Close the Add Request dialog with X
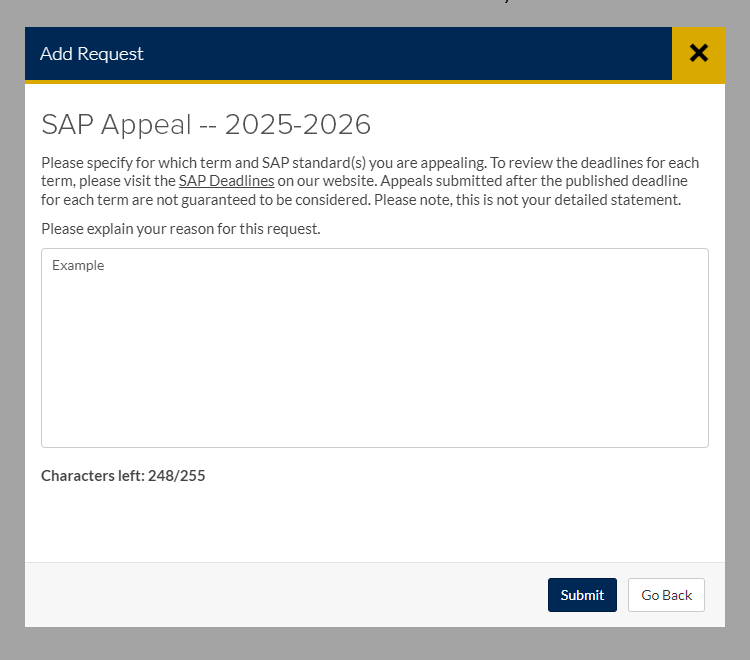The image size is (750, 660). 698,53
